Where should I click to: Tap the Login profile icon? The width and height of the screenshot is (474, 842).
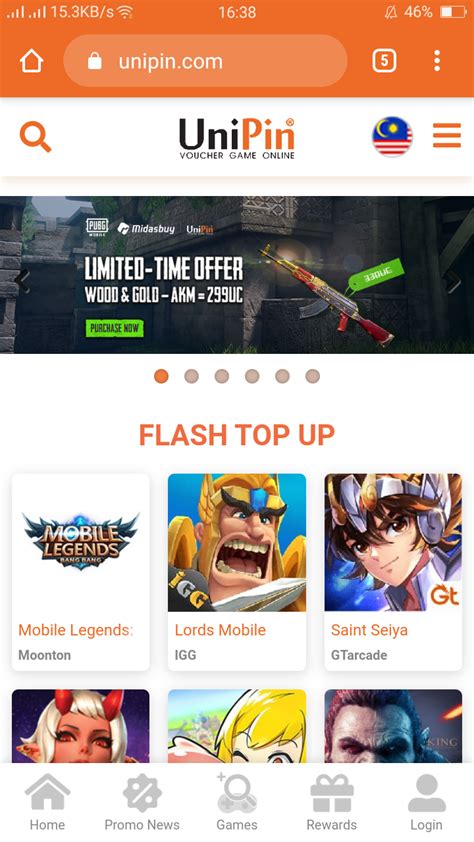(427, 803)
